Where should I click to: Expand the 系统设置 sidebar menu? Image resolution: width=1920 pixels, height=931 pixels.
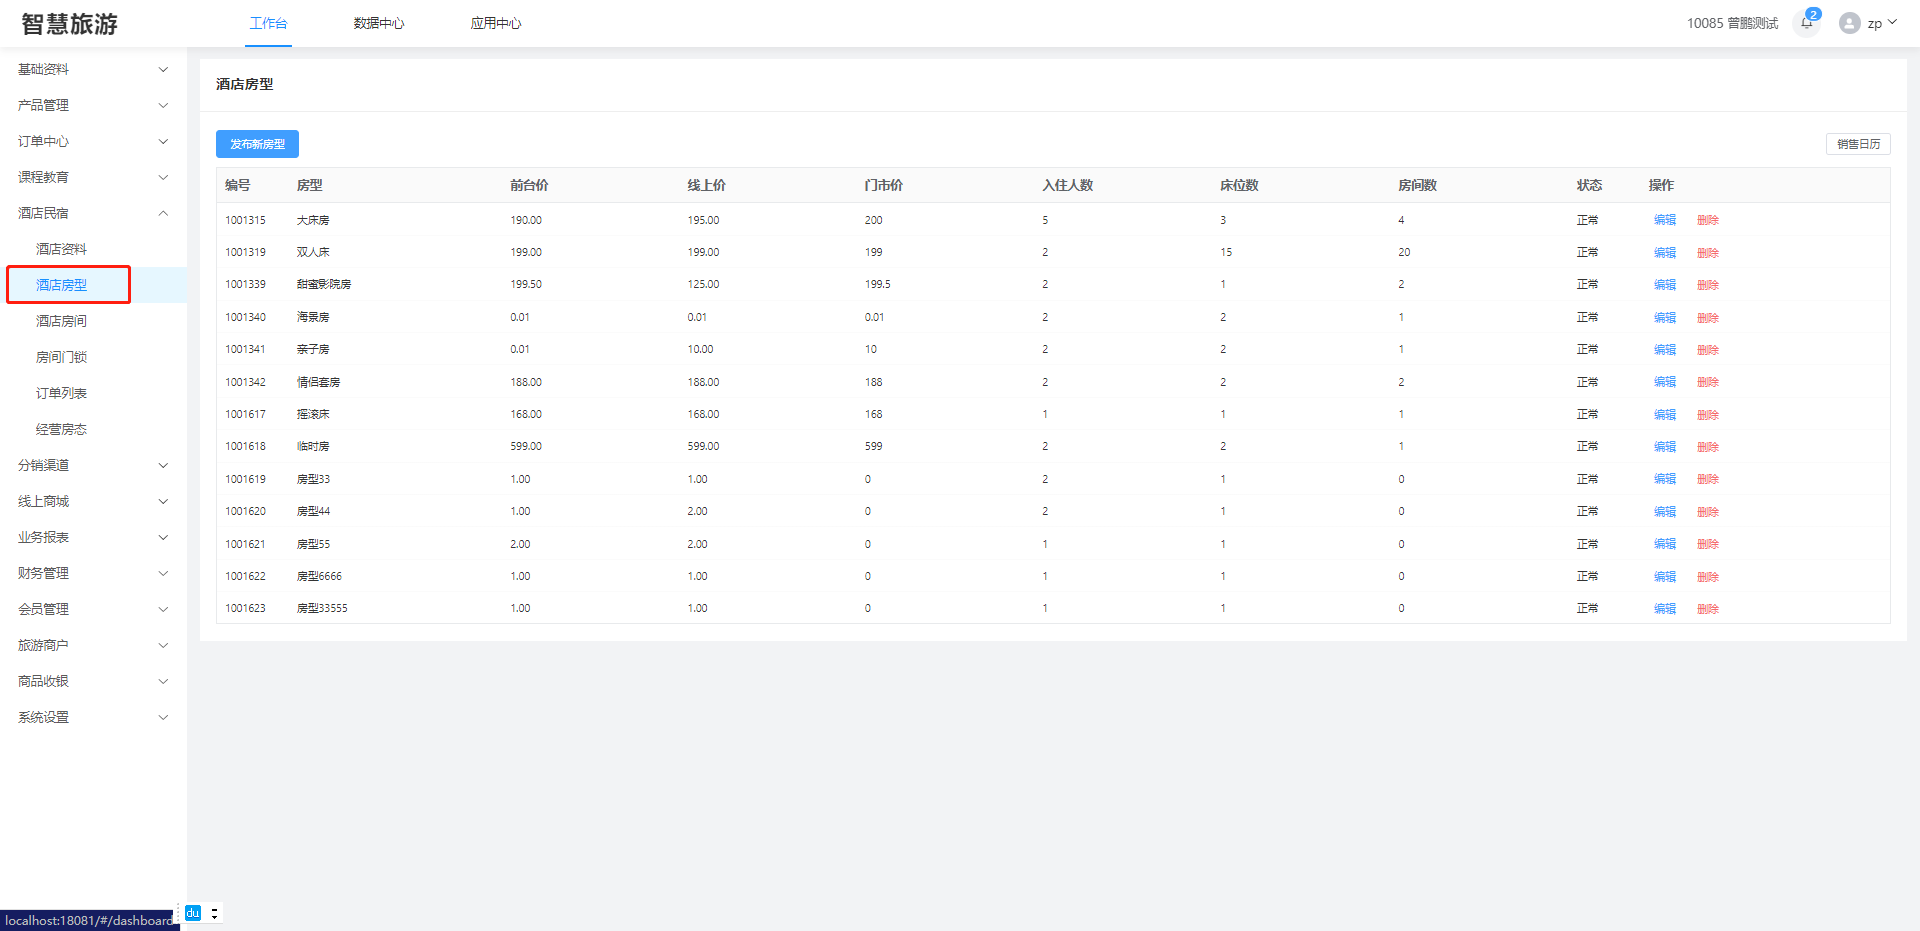pyautogui.click(x=92, y=717)
